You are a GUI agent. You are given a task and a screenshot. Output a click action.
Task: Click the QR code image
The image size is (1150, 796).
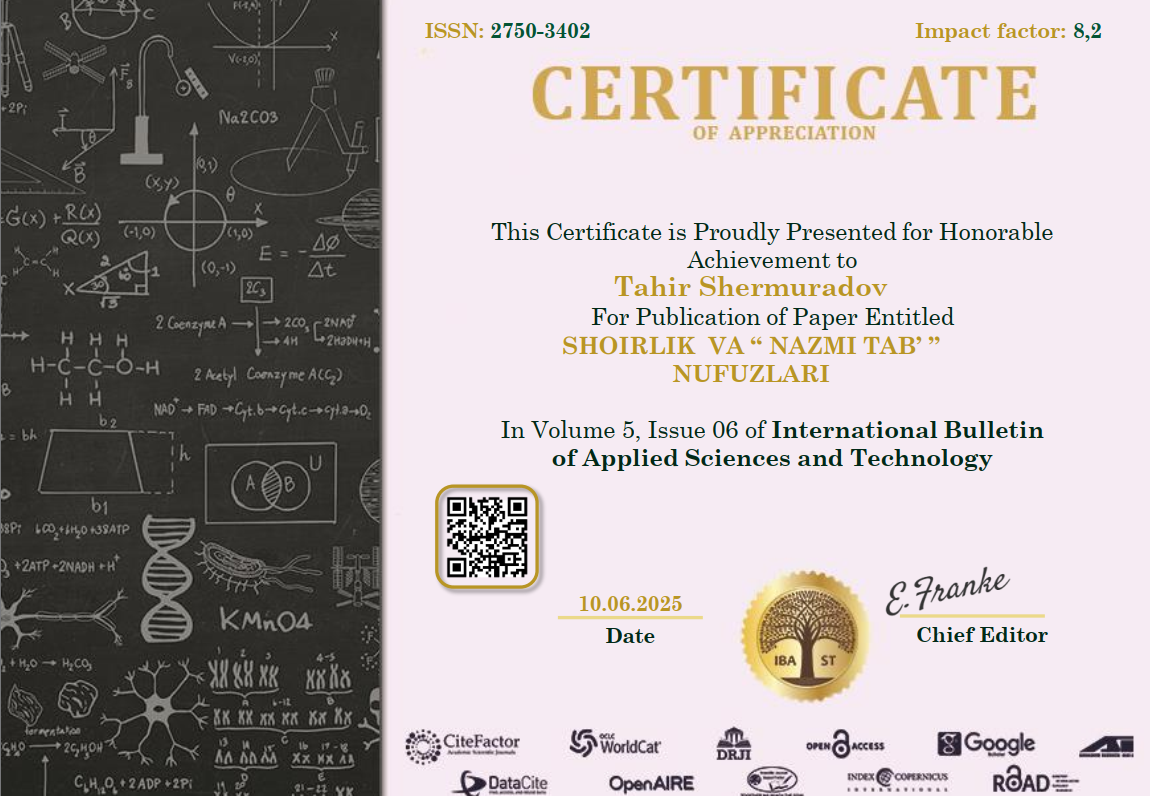487,537
